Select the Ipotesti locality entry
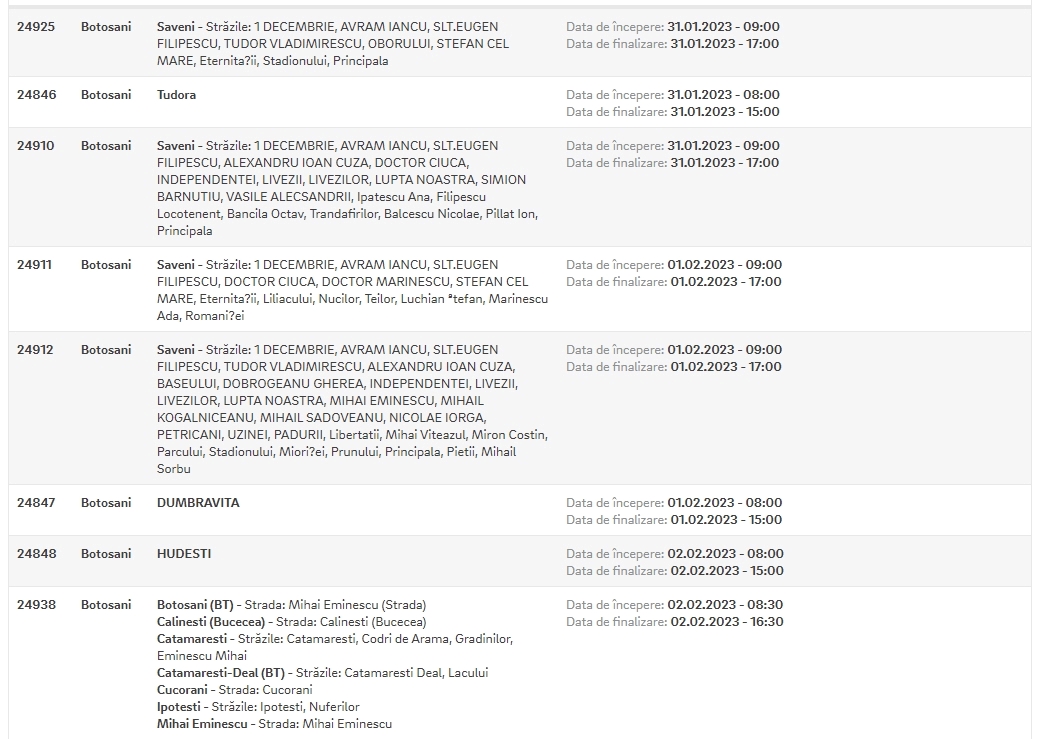Viewport: 1041px width, 739px height. pyautogui.click(x=179, y=707)
